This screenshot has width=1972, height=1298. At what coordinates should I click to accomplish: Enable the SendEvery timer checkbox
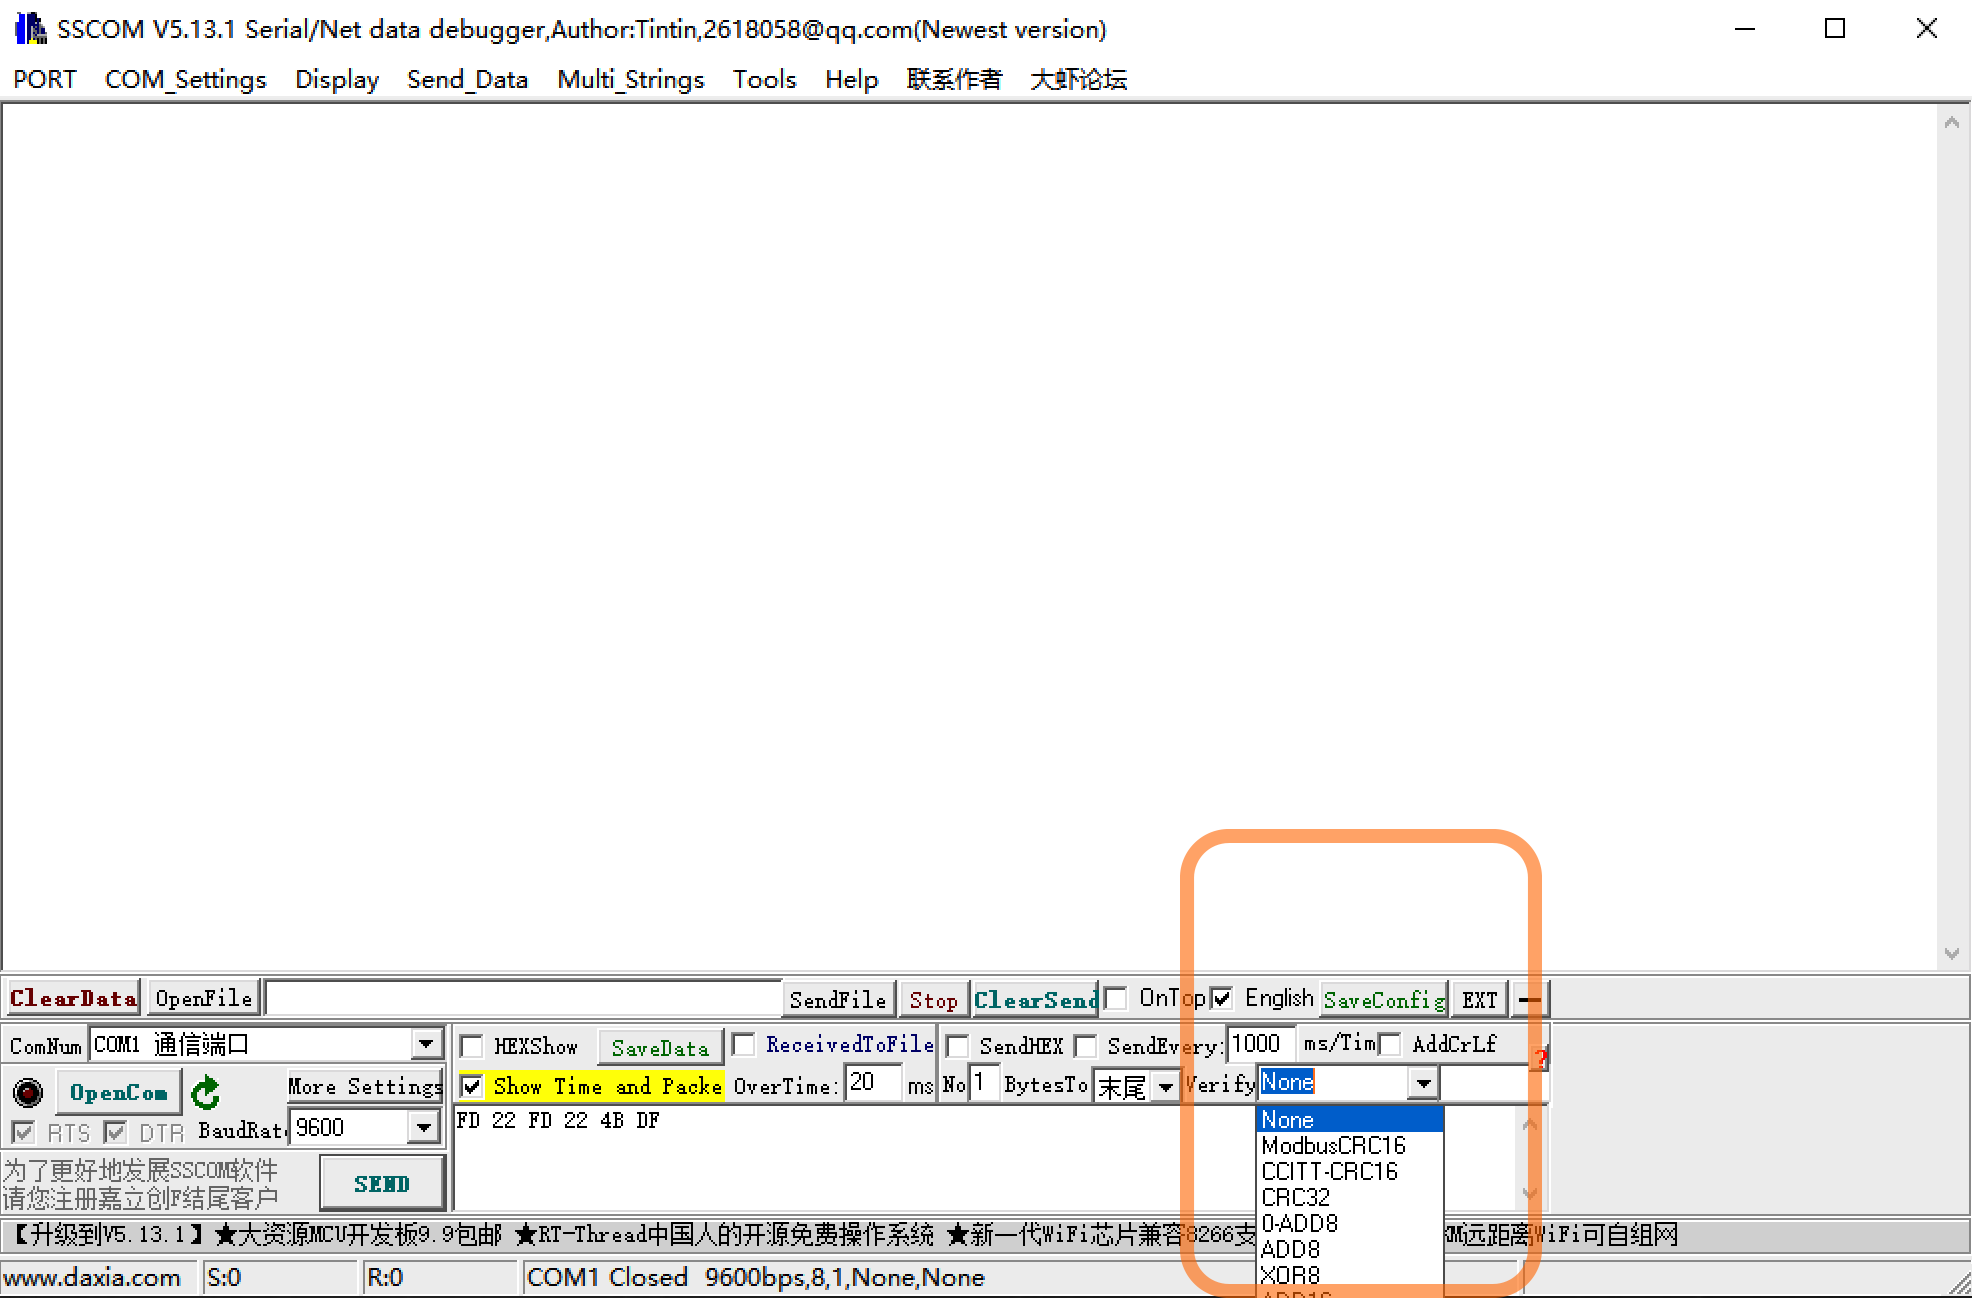click(1086, 1046)
